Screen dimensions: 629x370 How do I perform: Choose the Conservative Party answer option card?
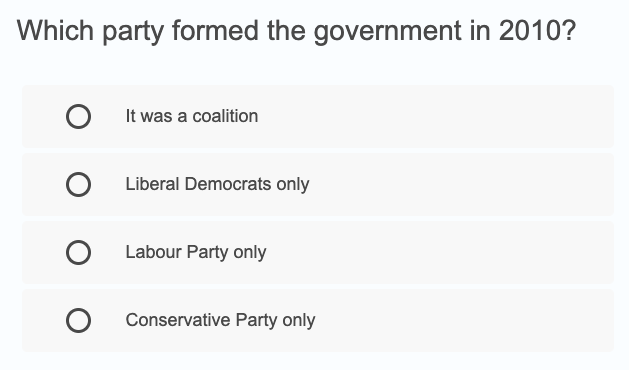click(318, 321)
